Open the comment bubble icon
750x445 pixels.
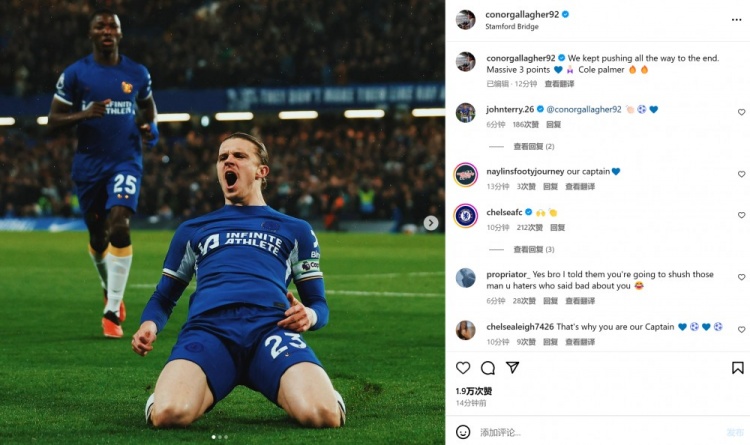coord(488,368)
